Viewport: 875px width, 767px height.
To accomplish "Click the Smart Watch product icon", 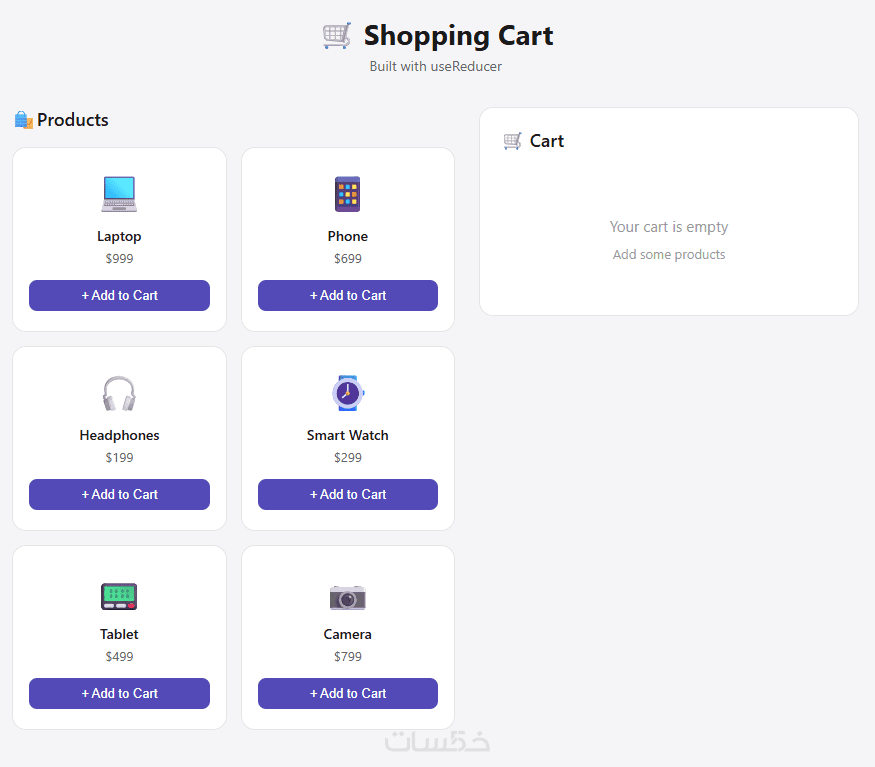I will tap(347, 393).
